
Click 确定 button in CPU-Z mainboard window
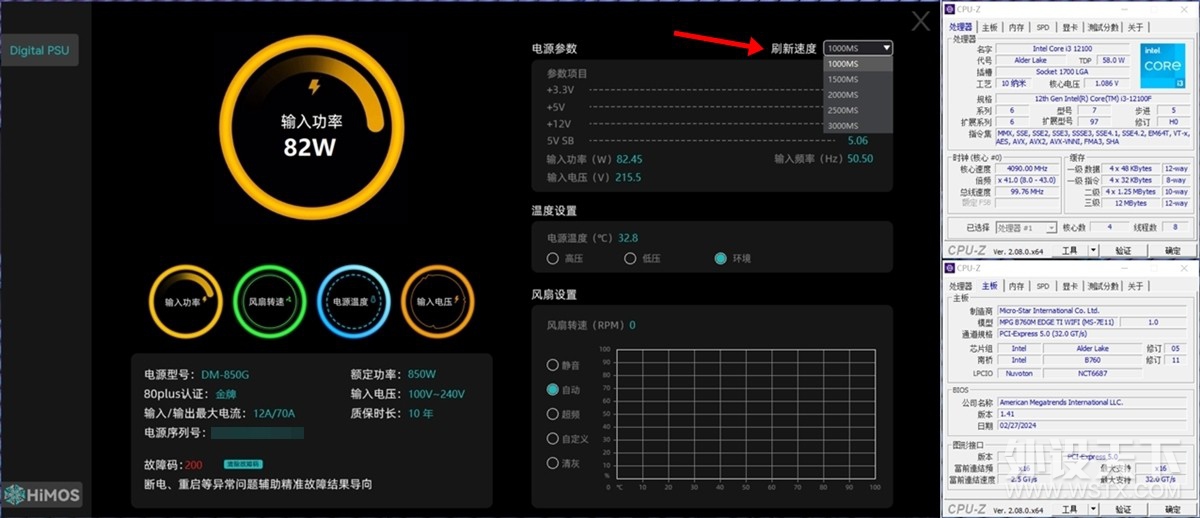tap(1173, 508)
